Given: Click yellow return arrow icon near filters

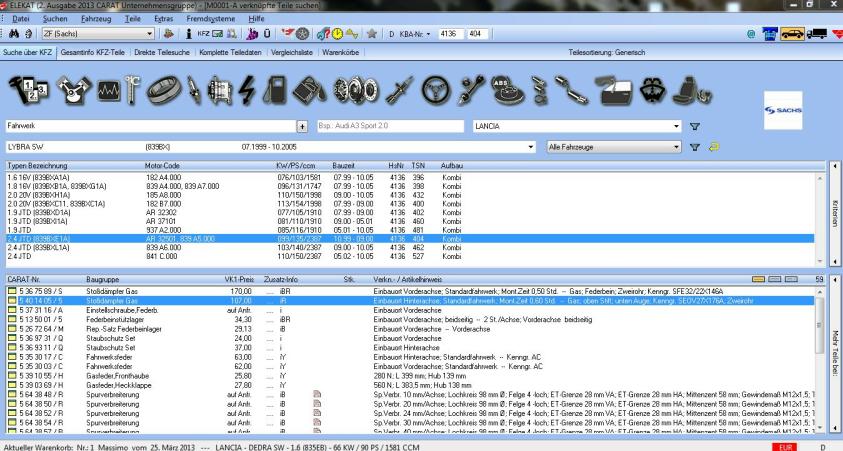Looking at the screenshot, I should click(714, 147).
